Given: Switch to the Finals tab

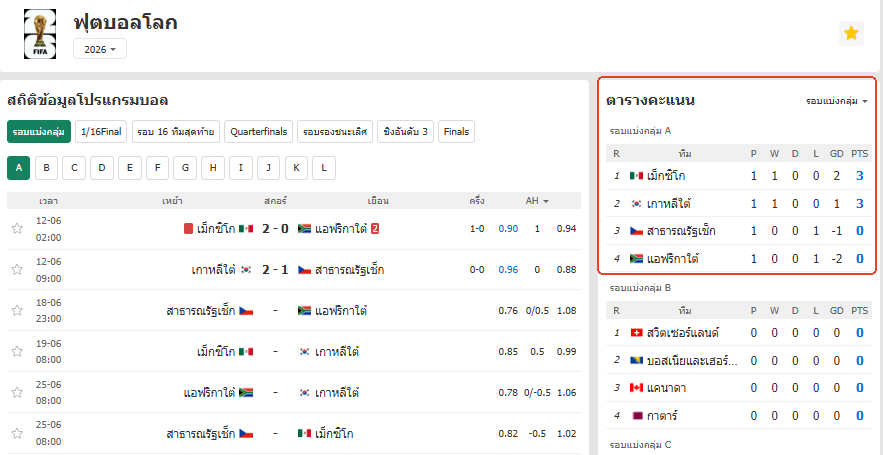Looking at the screenshot, I should tap(456, 132).
